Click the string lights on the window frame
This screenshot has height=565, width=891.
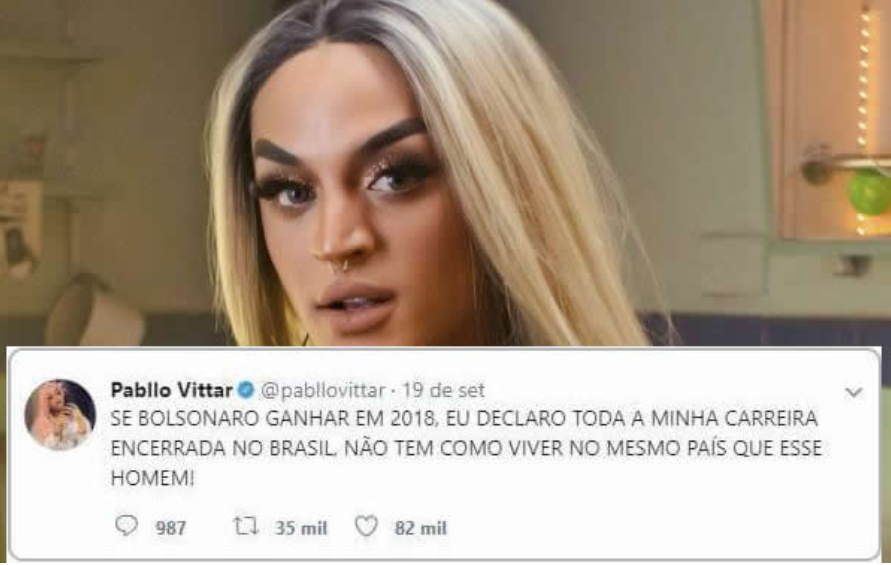pyautogui.click(x=864, y=119)
